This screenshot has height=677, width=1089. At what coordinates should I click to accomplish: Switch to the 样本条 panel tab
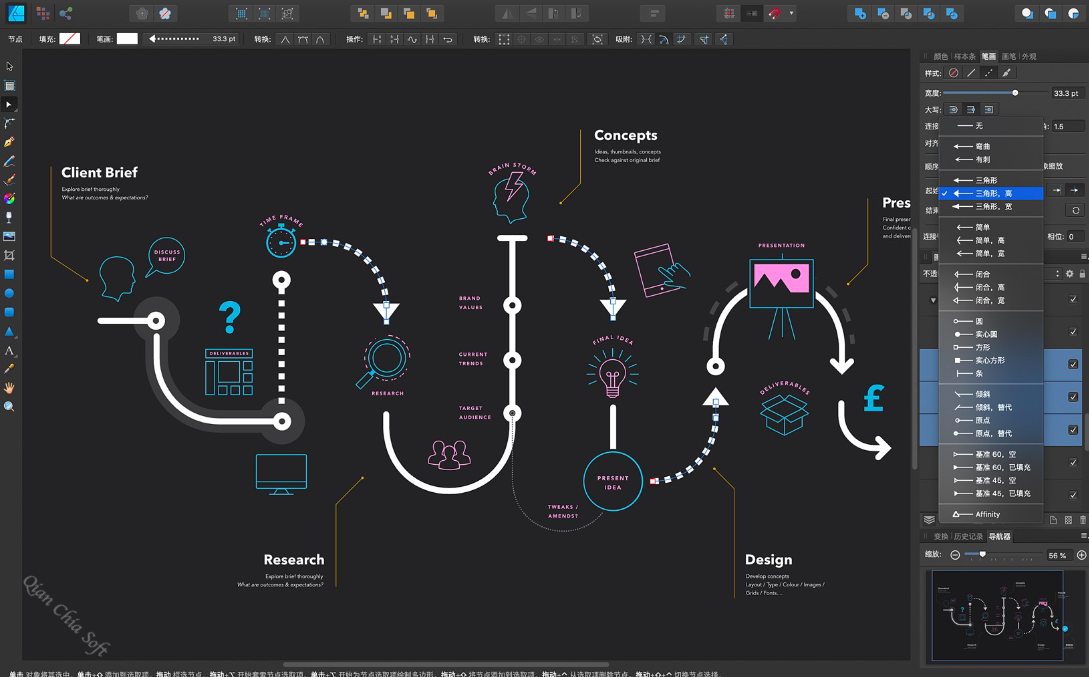pos(965,57)
